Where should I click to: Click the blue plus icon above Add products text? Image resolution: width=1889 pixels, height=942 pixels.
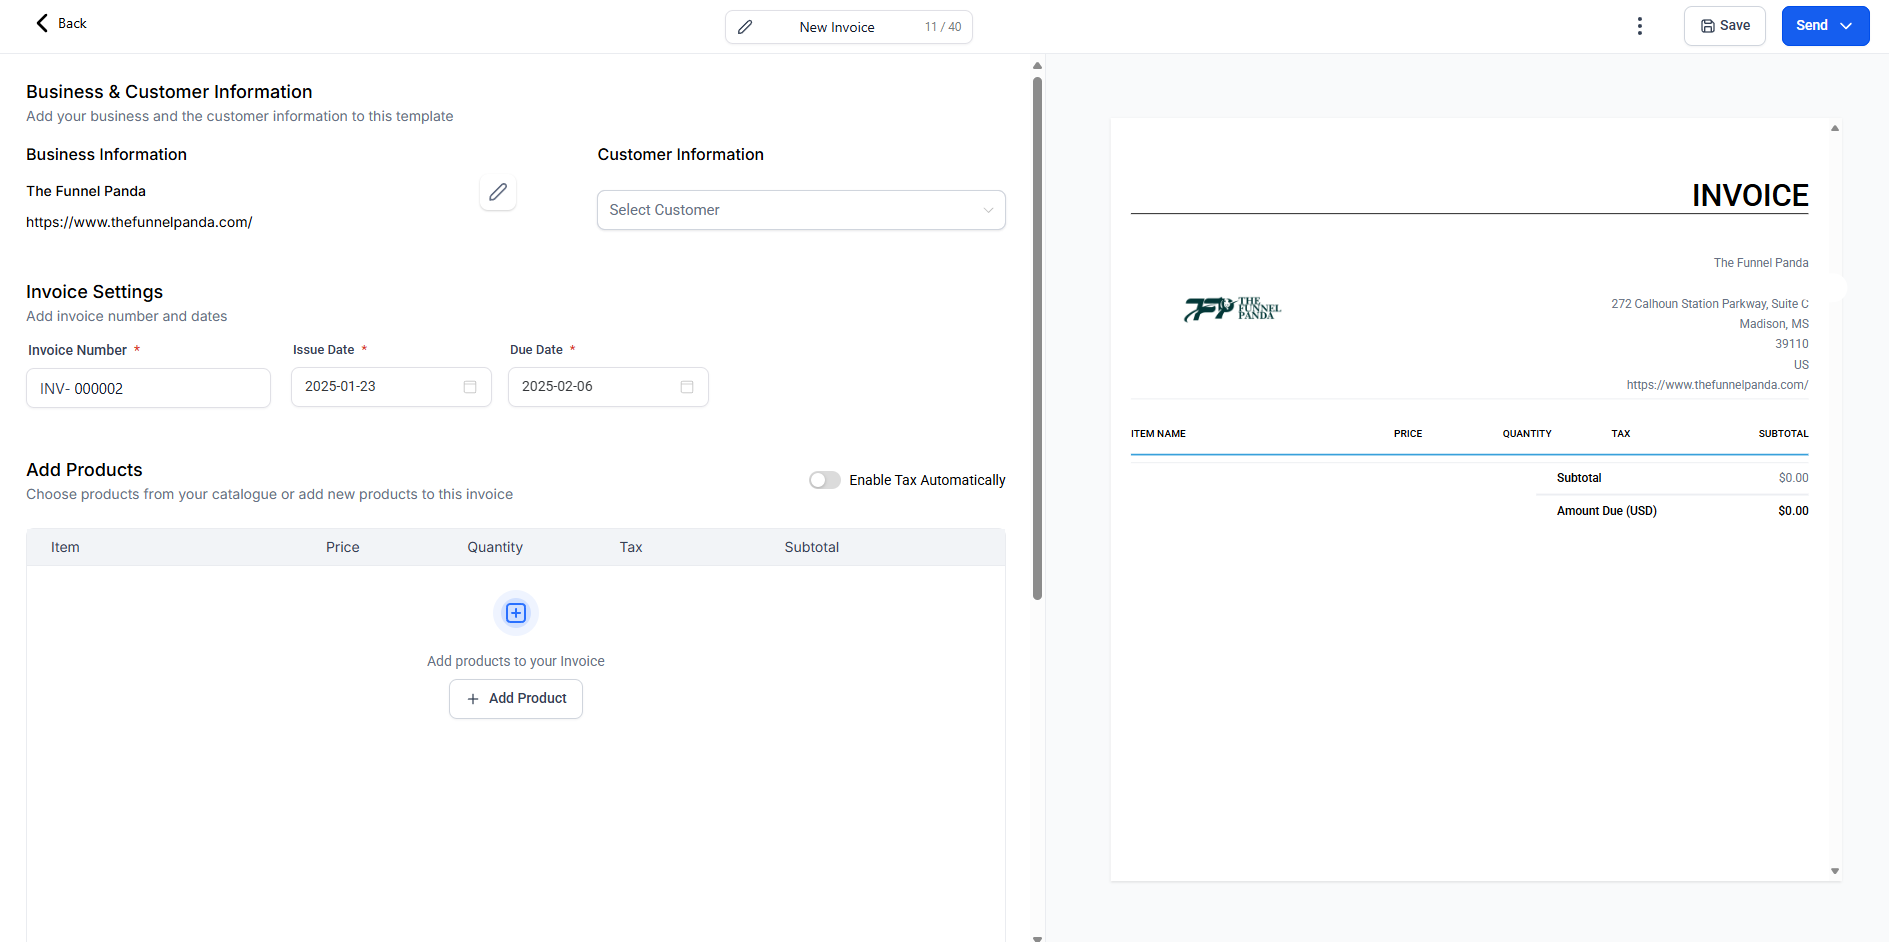point(516,613)
